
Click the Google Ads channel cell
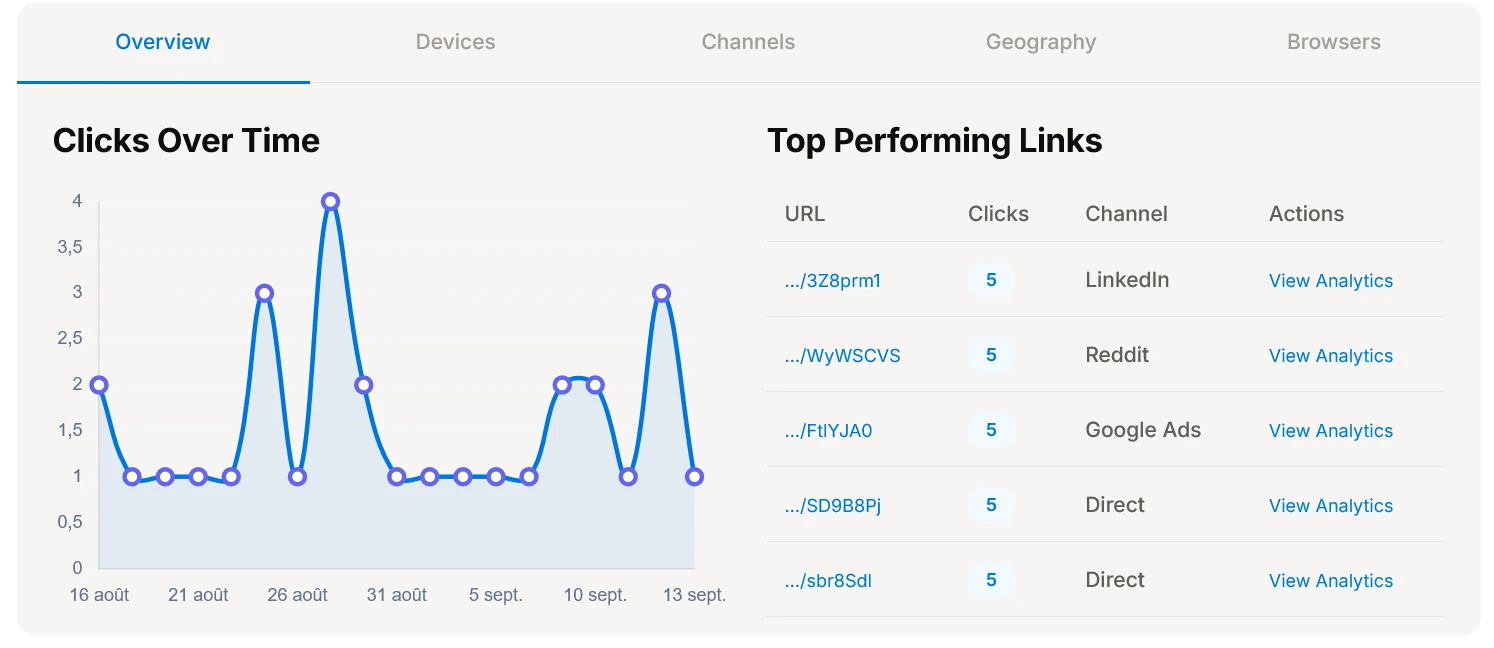[1143, 430]
